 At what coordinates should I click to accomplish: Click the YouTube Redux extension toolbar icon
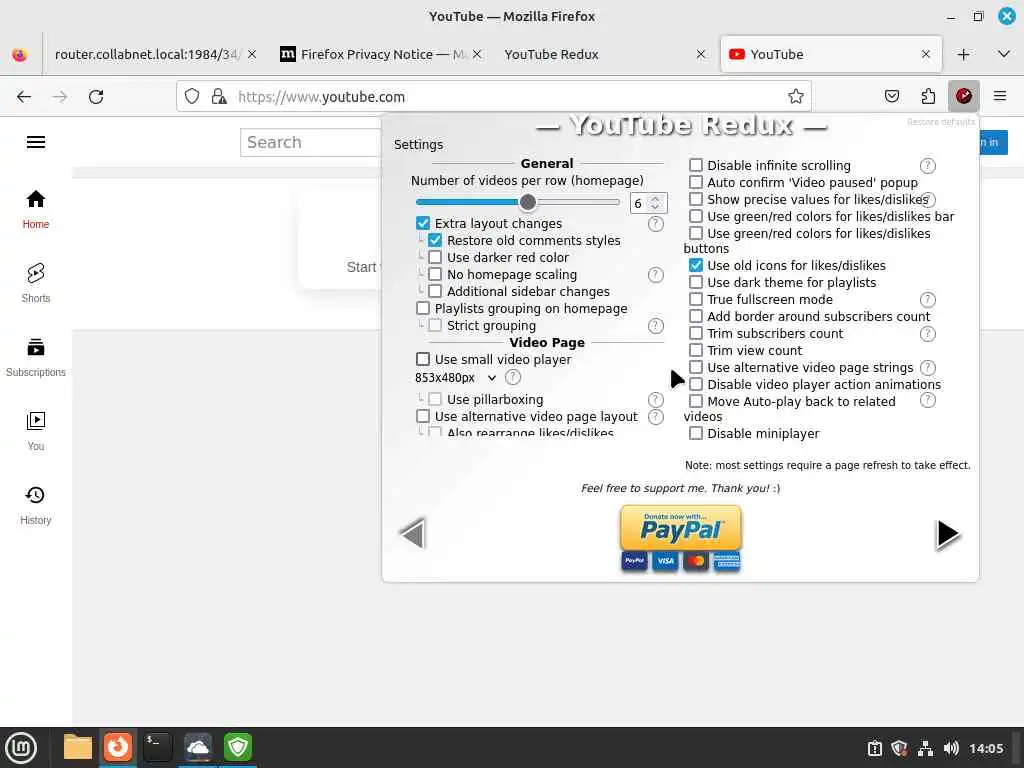tap(963, 97)
